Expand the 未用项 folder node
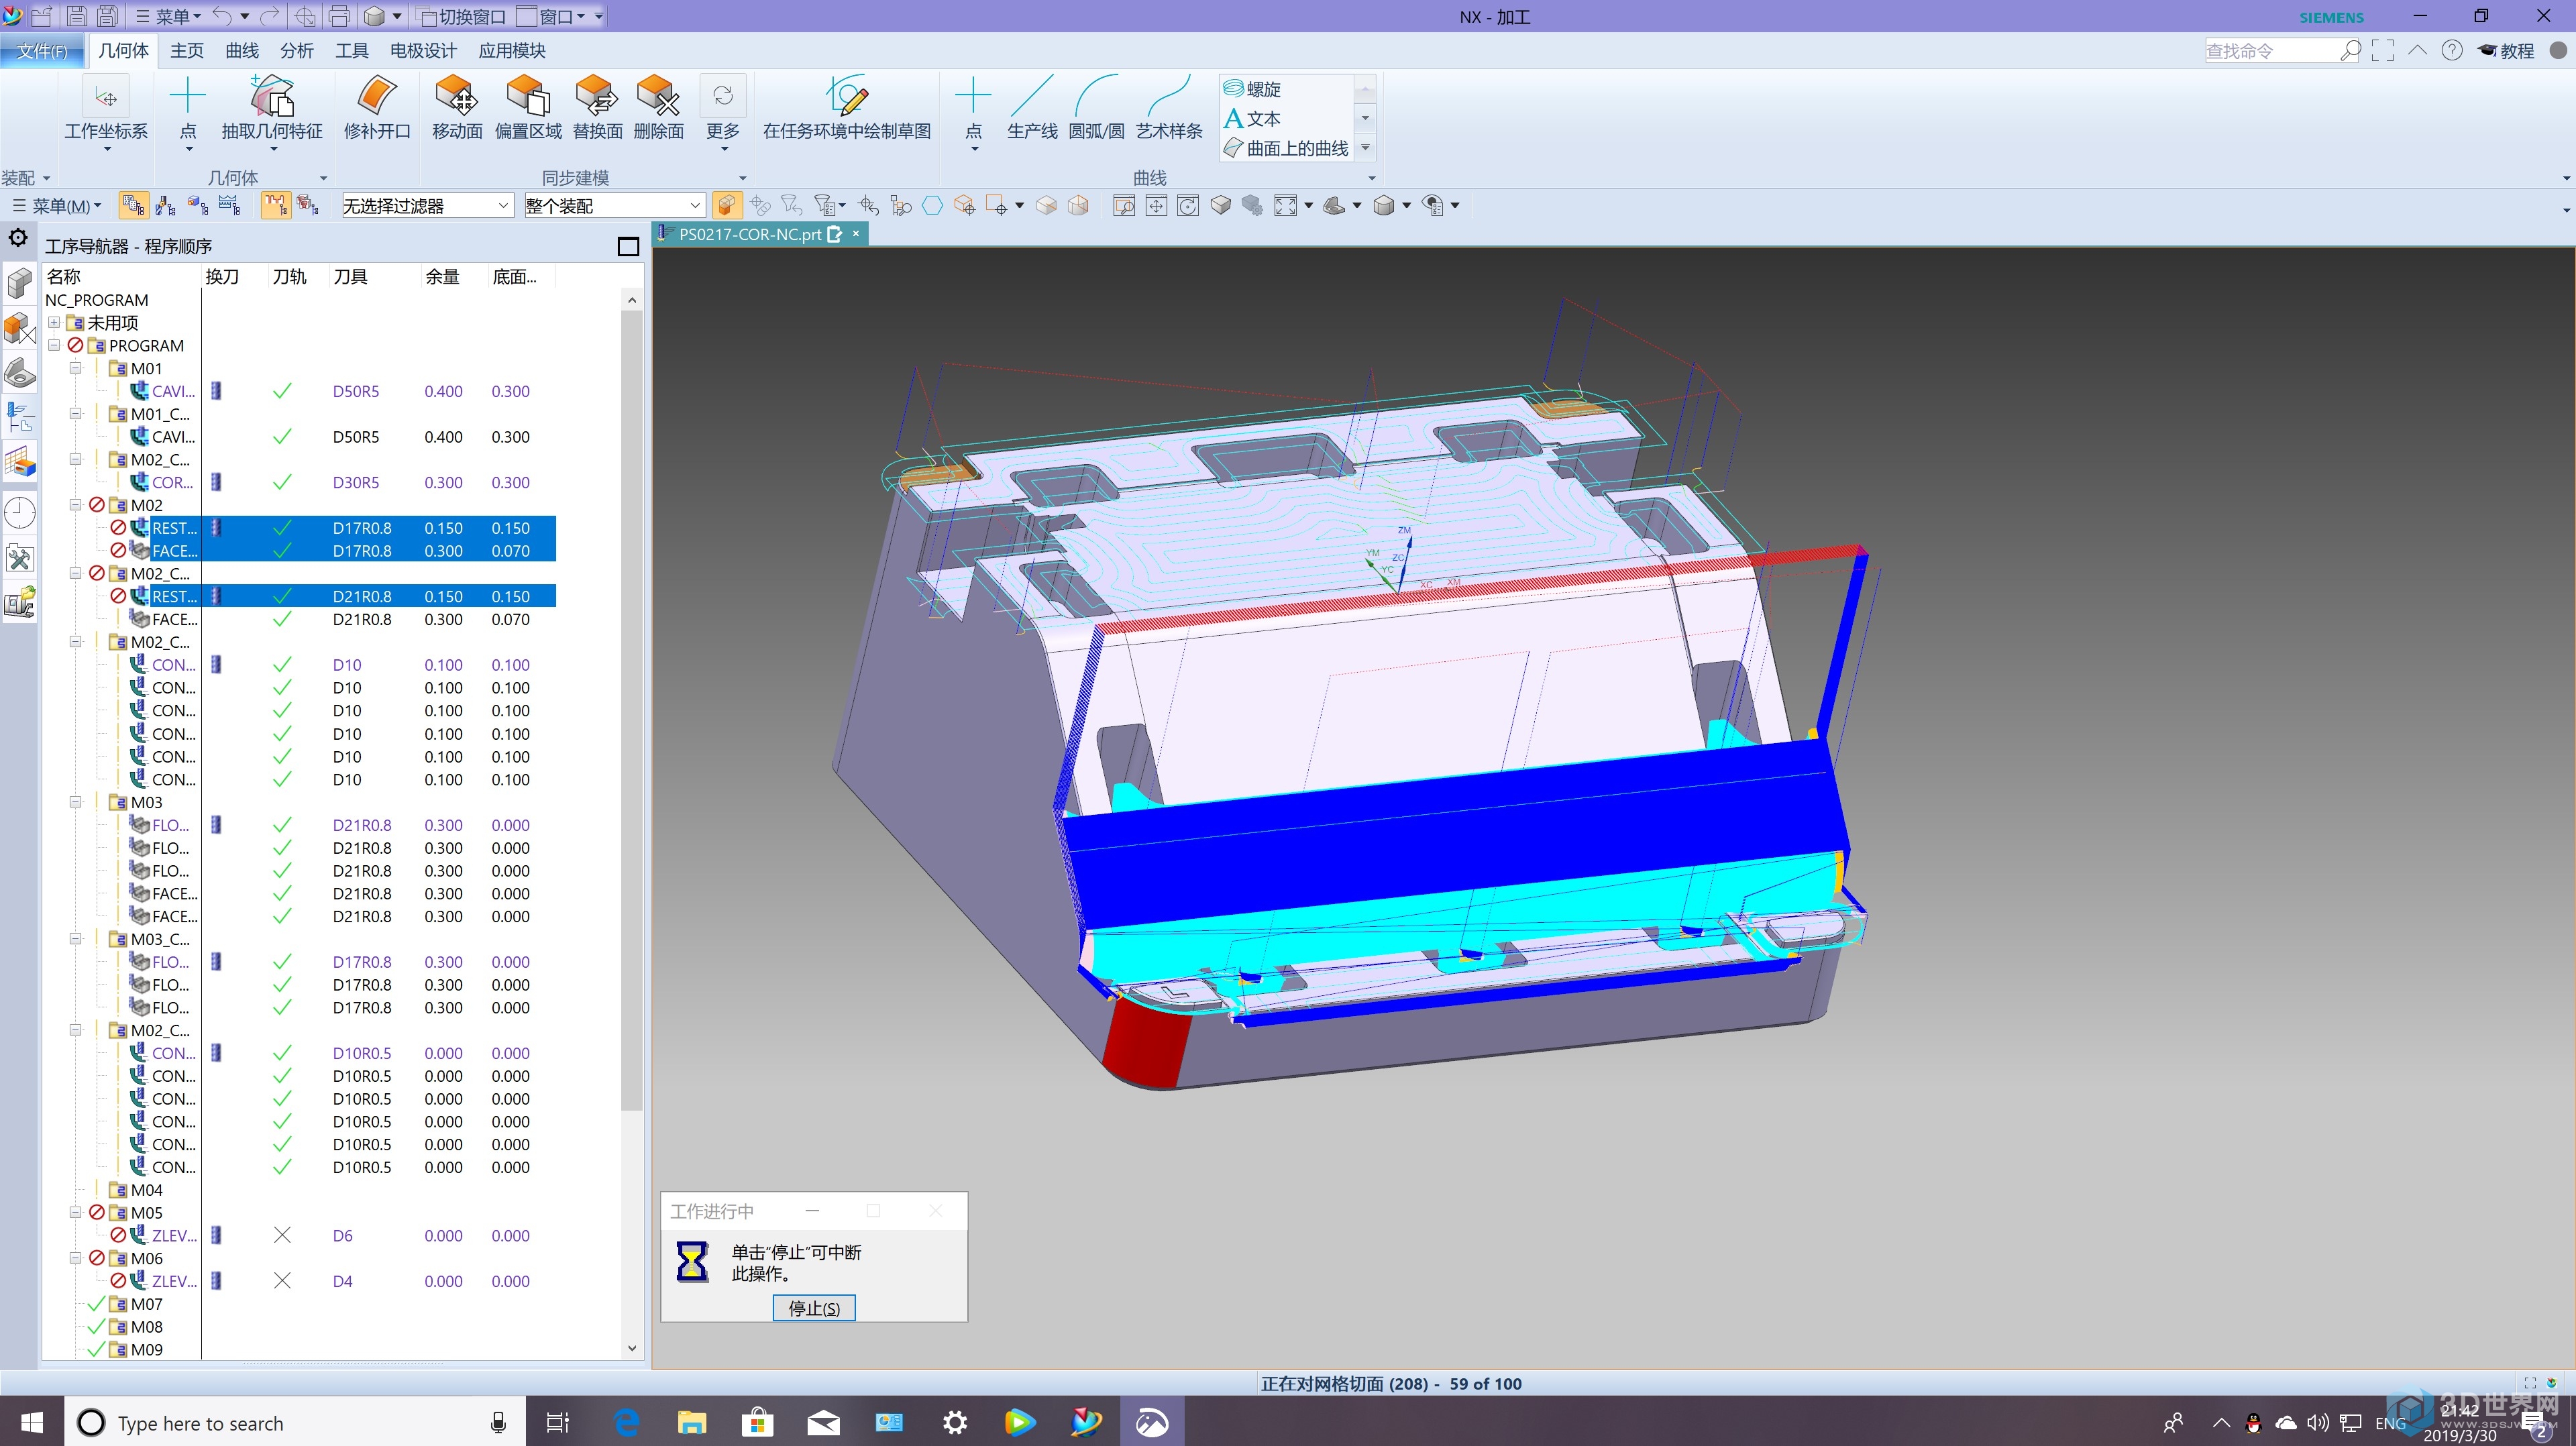Screen dimensions: 2576x1446 click(x=54, y=323)
